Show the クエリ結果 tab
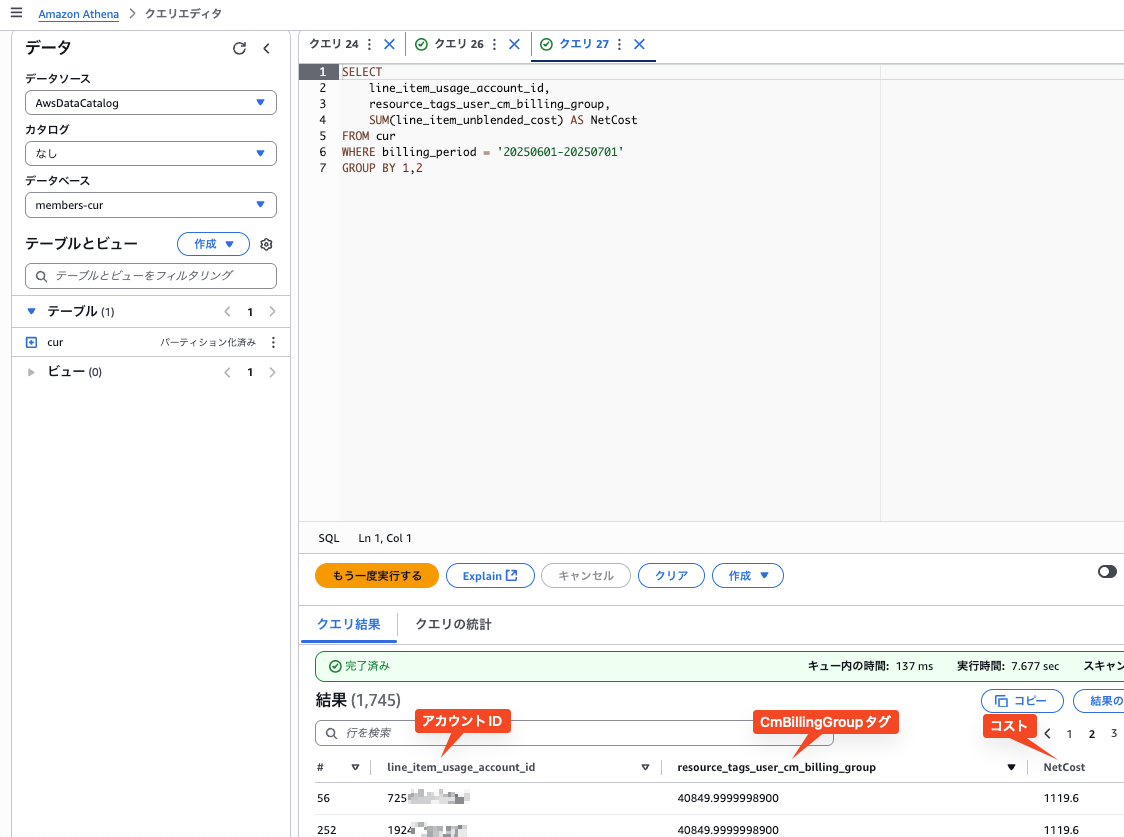1124x837 pixels. click(x=348, y=624)
